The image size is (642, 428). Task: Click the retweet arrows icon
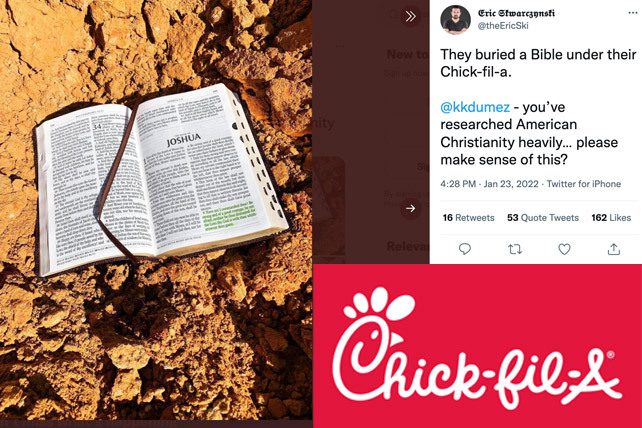(x=515, y=249)
